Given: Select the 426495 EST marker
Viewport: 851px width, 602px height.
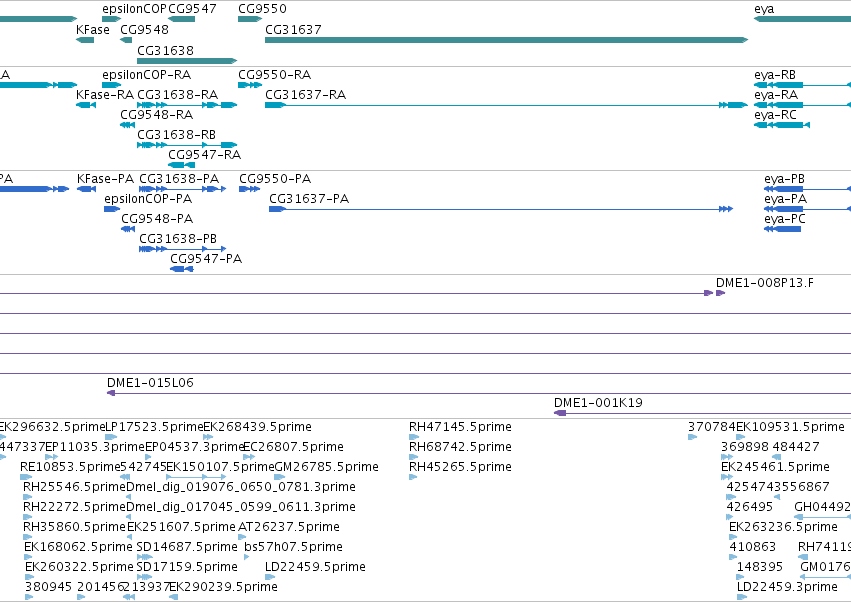Looking at the screenshot, I should coord(730,517).
